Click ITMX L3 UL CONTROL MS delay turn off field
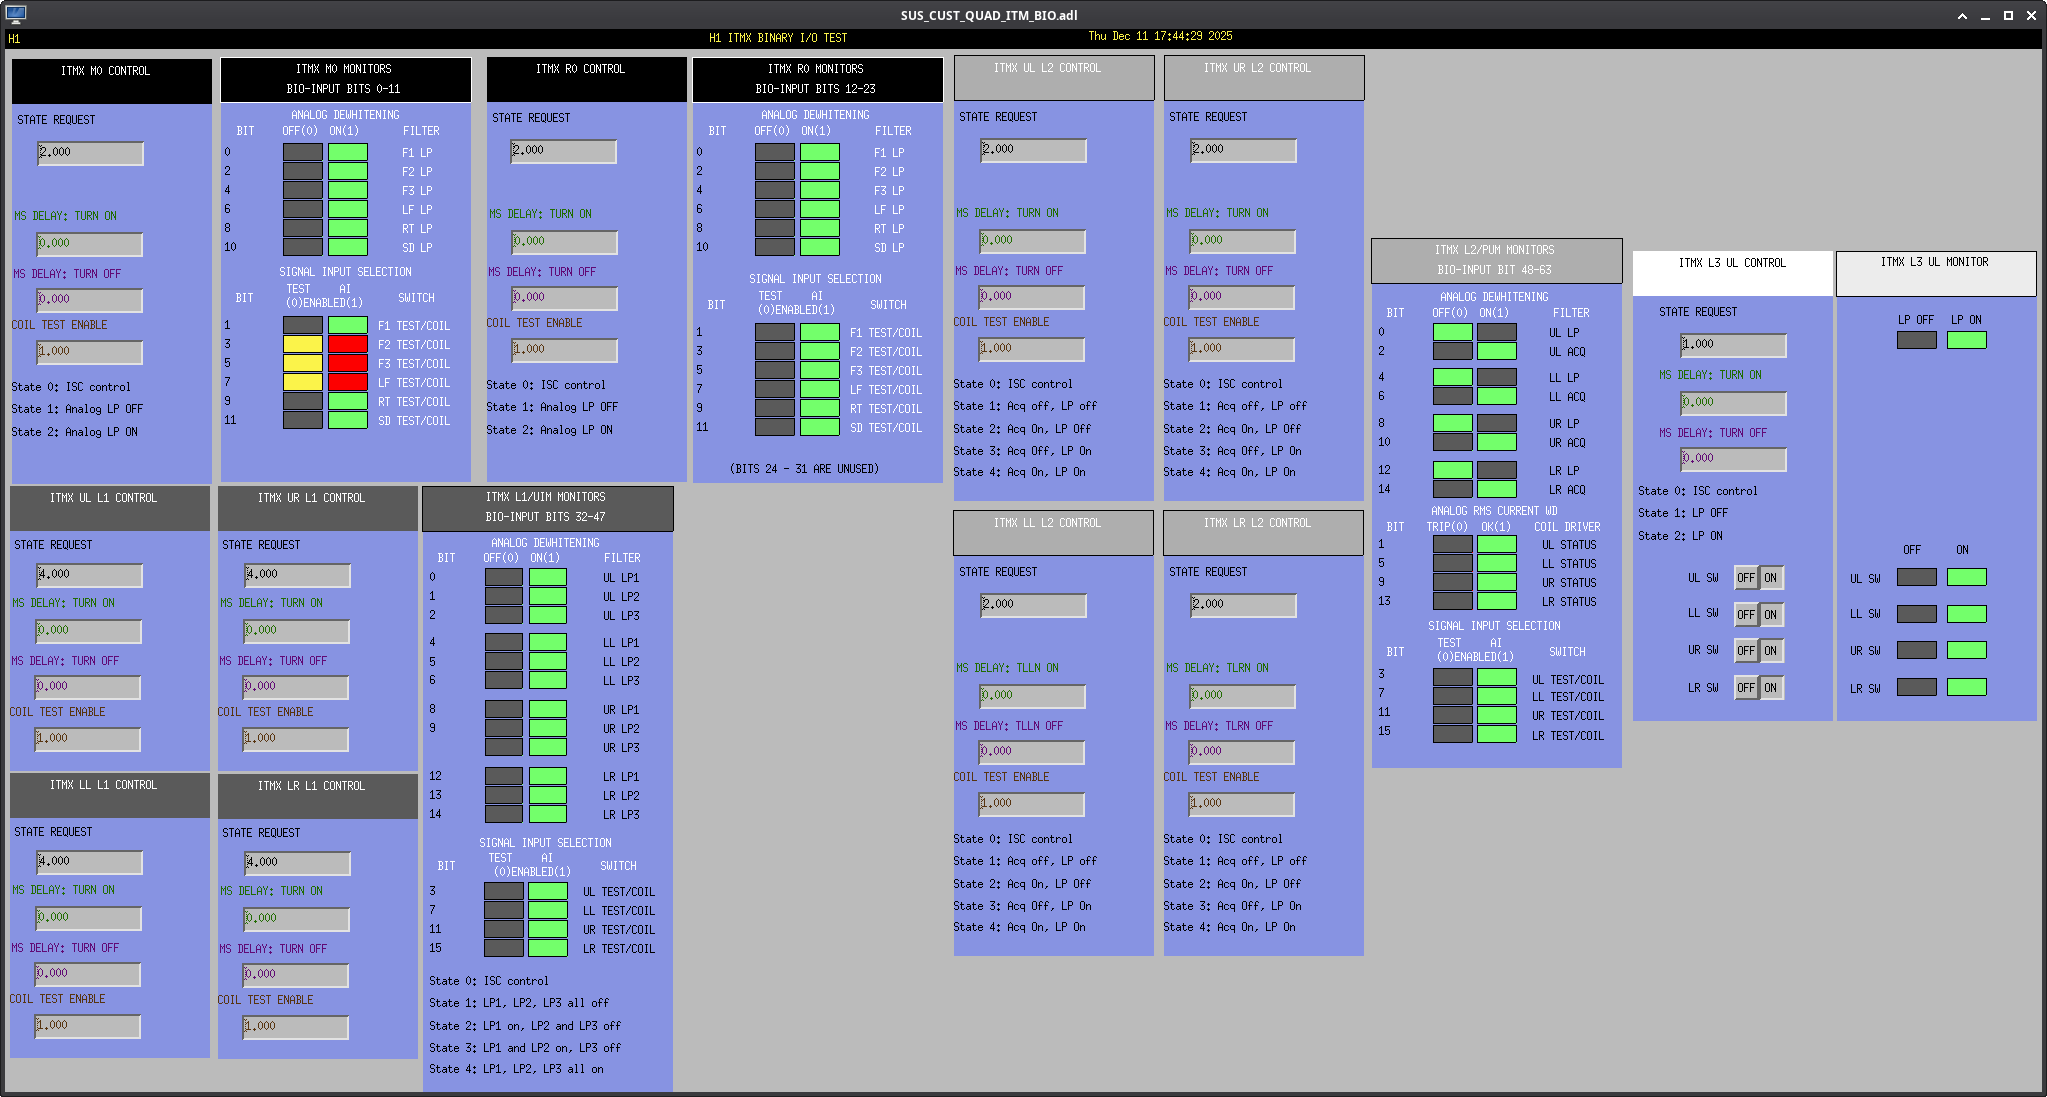Viewport: 2047px width, 1097px height. click(x=1733, y=459)
